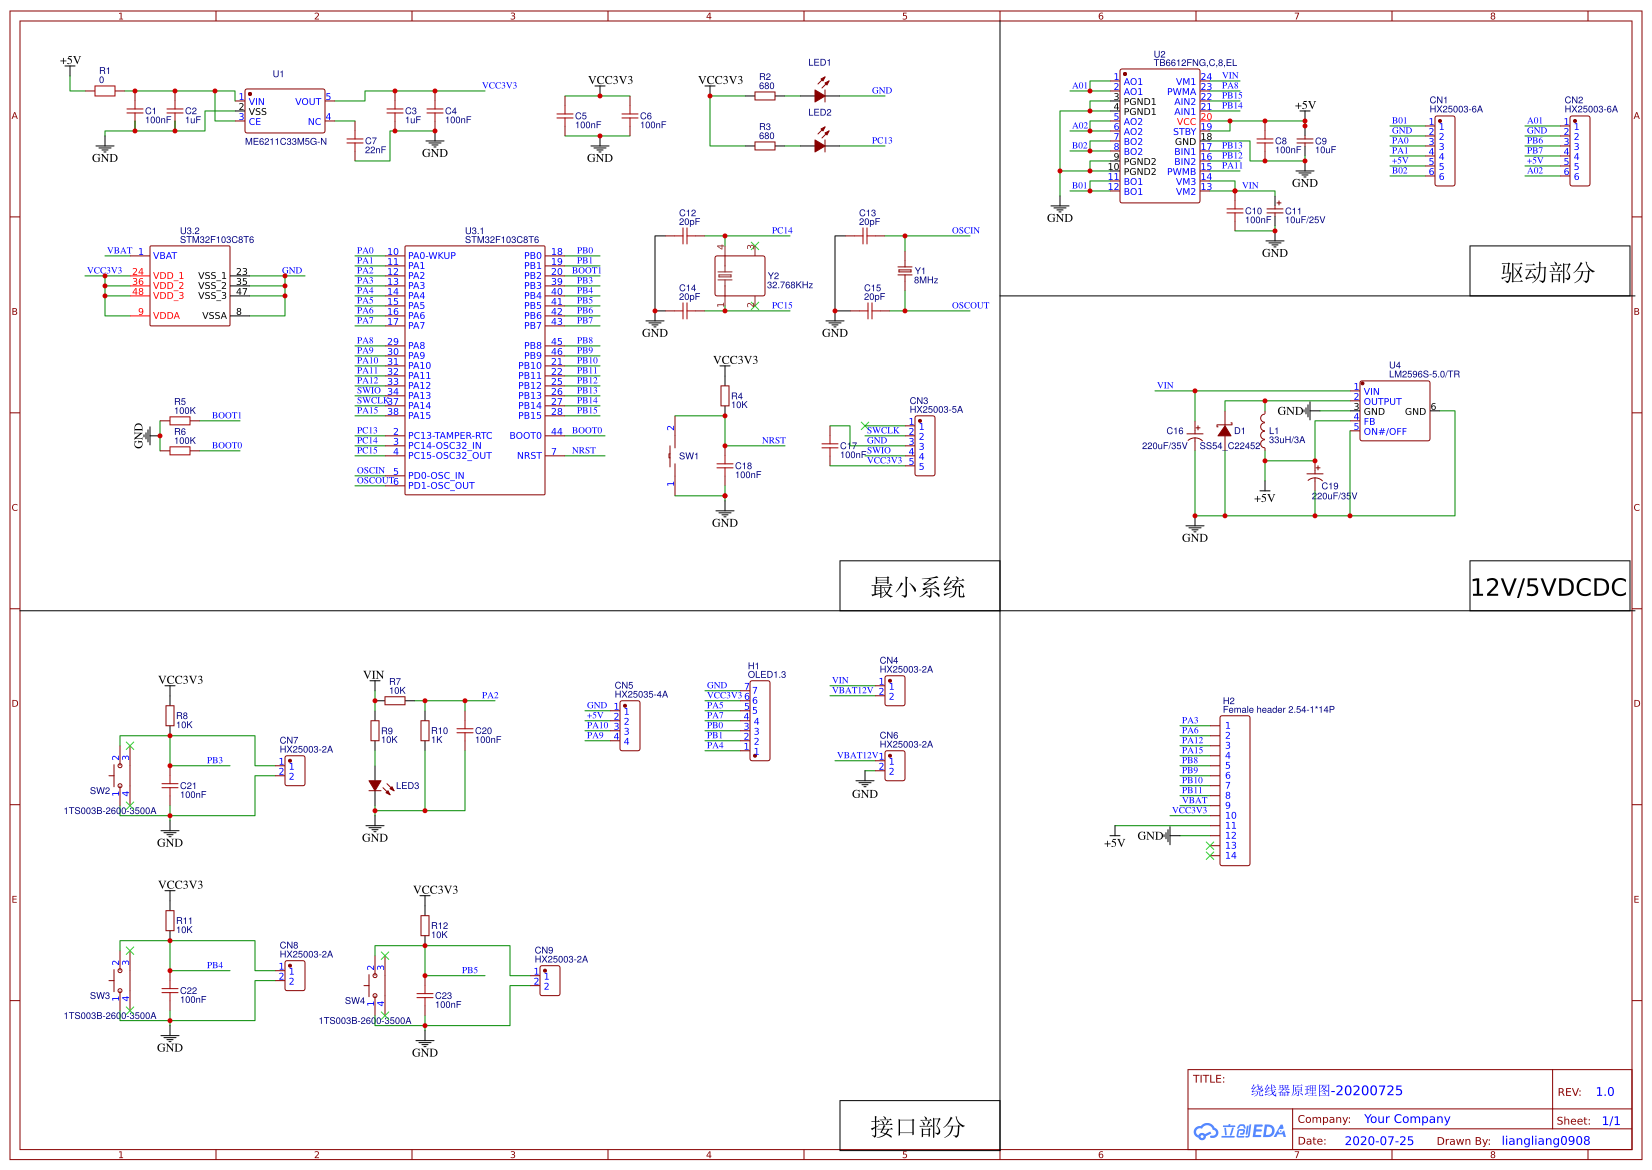The image size is (1652, 1170).
Task: Select the H1 OLED1.3 connector
Action: (760, 720)
